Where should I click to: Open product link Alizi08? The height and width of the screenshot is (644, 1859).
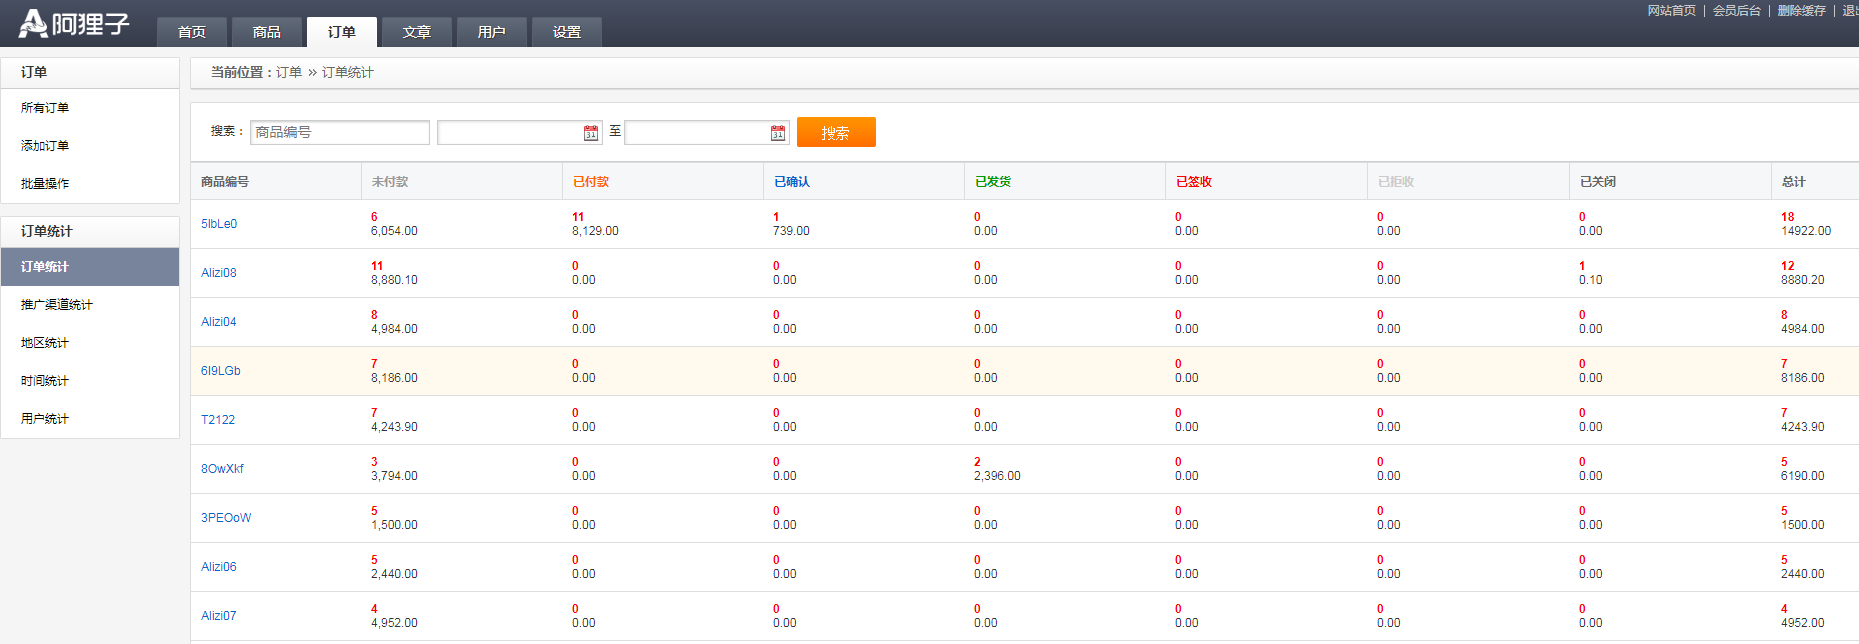pyautogui.click(x=219, y=273)
